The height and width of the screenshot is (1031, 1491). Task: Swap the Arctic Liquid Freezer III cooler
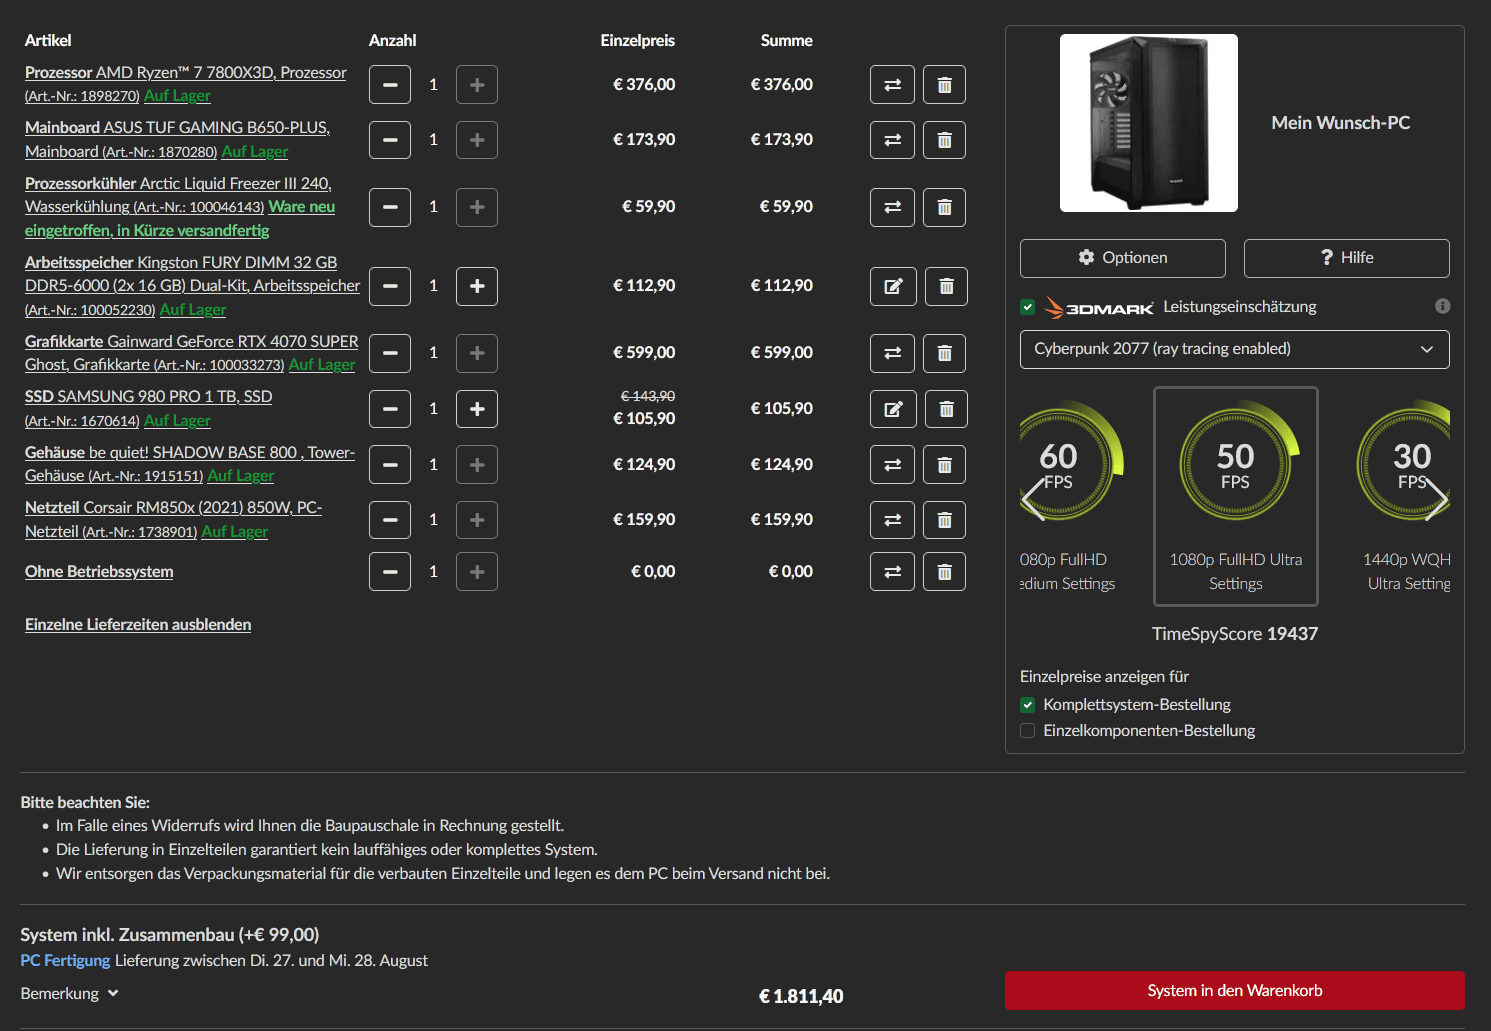(892, 207)
